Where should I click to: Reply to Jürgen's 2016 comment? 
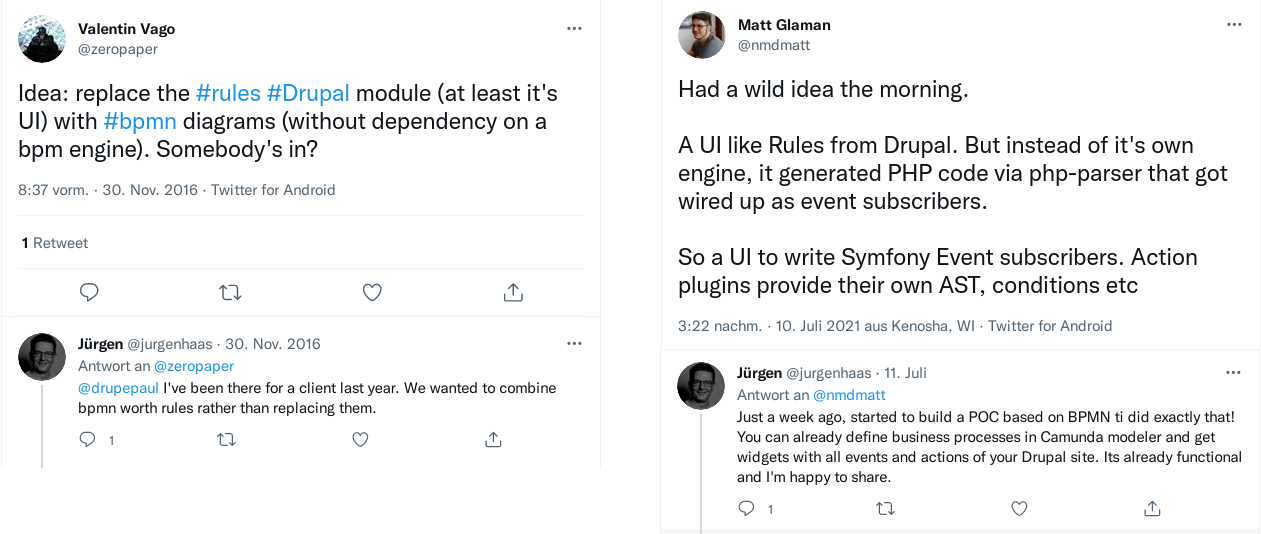coord(88,439)
